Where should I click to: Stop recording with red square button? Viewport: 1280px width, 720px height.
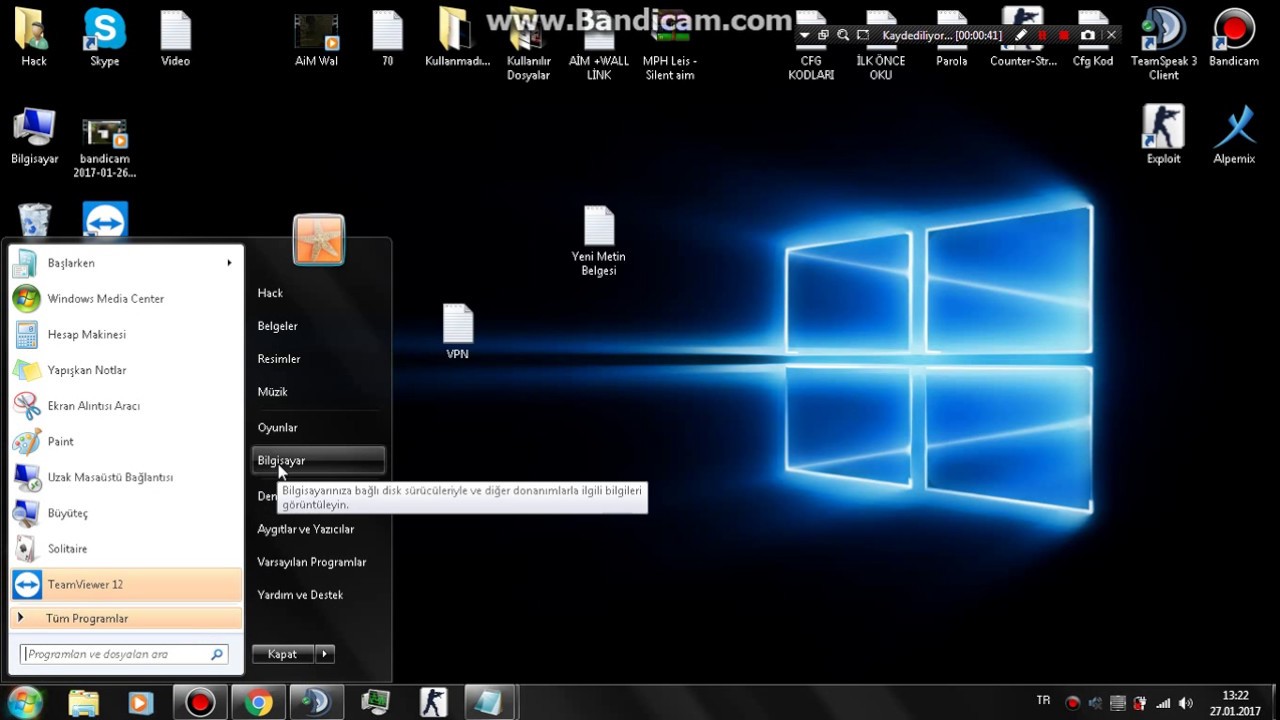tap(1064, 35)
